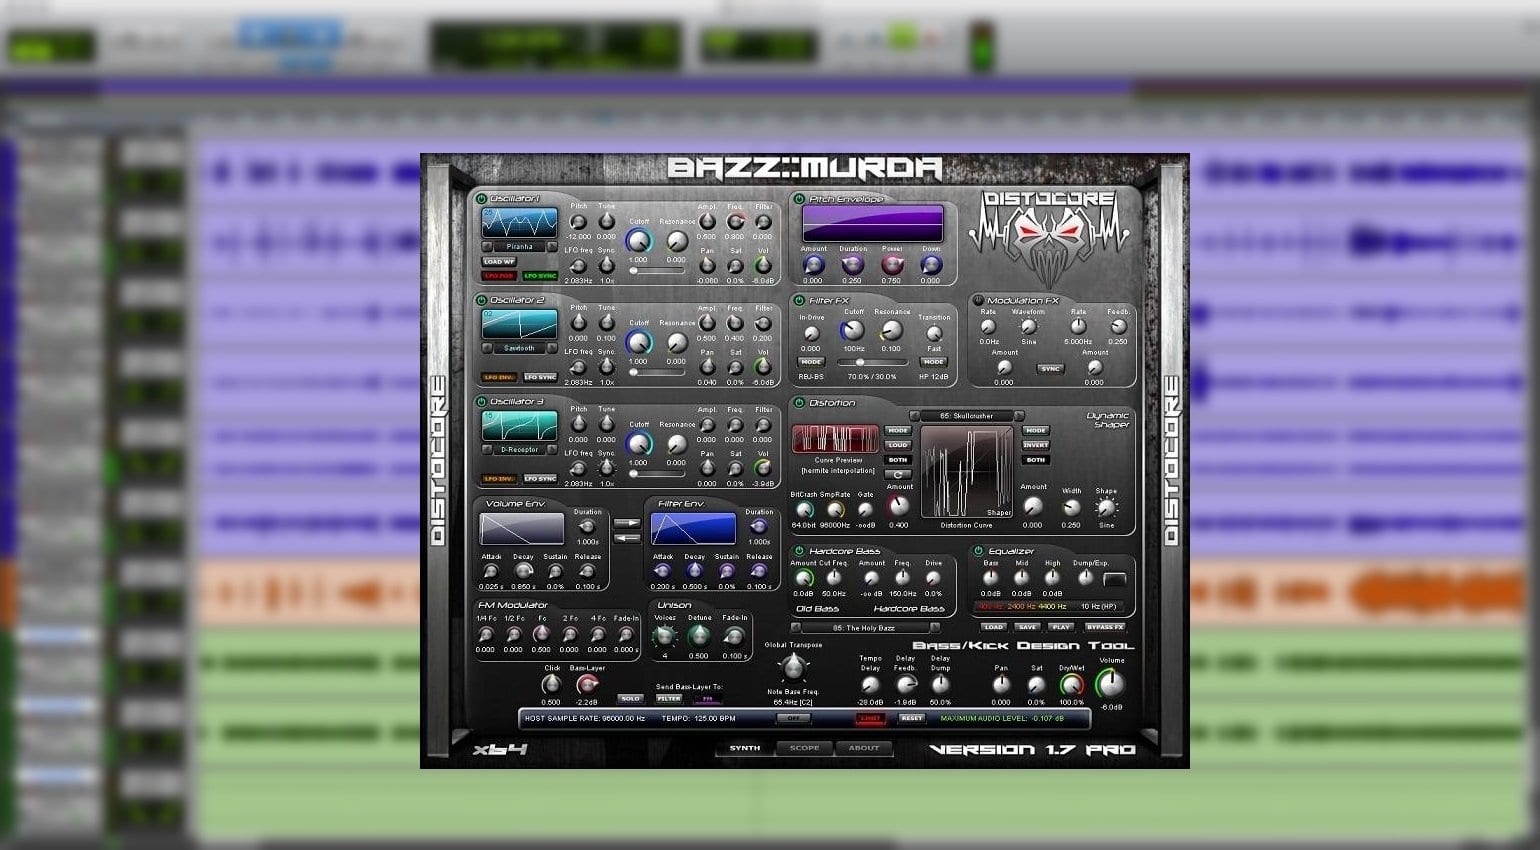
Task: Turn off the Distortion section
Action: (799, 403)
